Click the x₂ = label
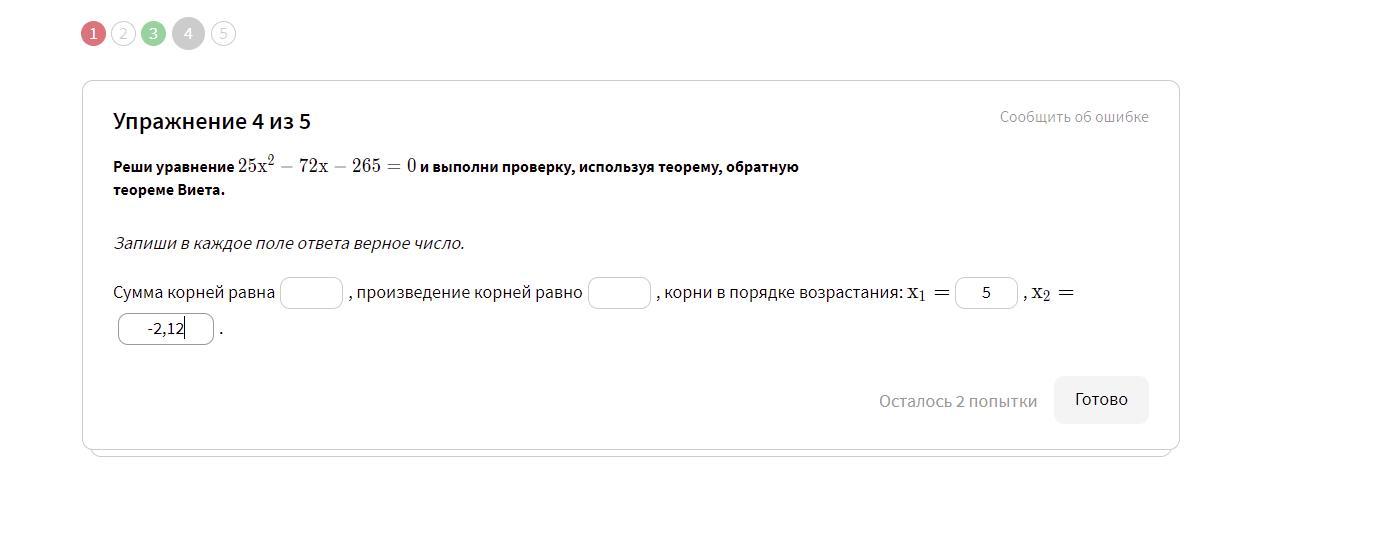Screen dimensions: 1400x559 click(x=1053, y=293)
